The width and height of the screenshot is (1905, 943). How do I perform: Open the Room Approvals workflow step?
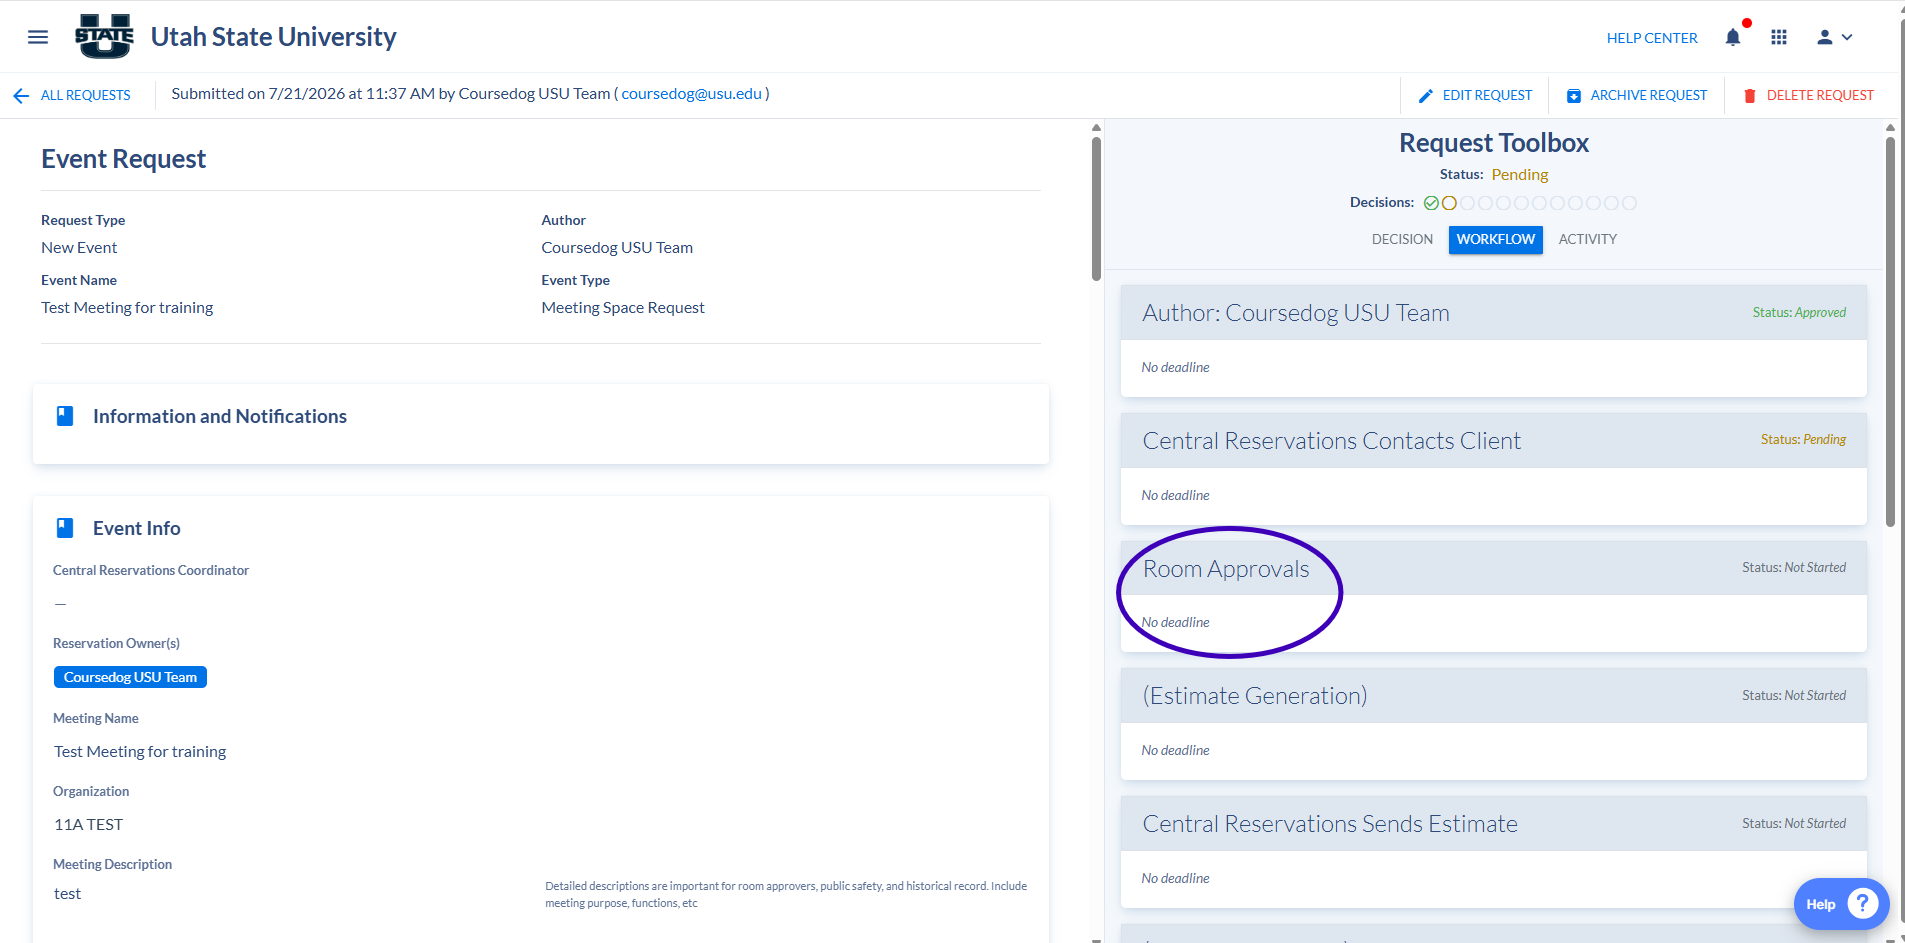click(x=1493, y=569)
